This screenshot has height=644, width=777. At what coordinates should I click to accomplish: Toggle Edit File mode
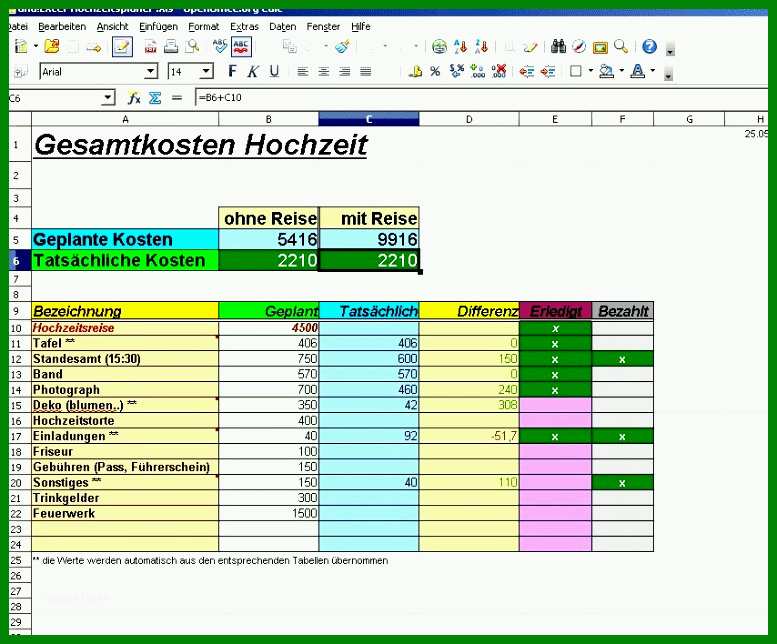[122, 47]
